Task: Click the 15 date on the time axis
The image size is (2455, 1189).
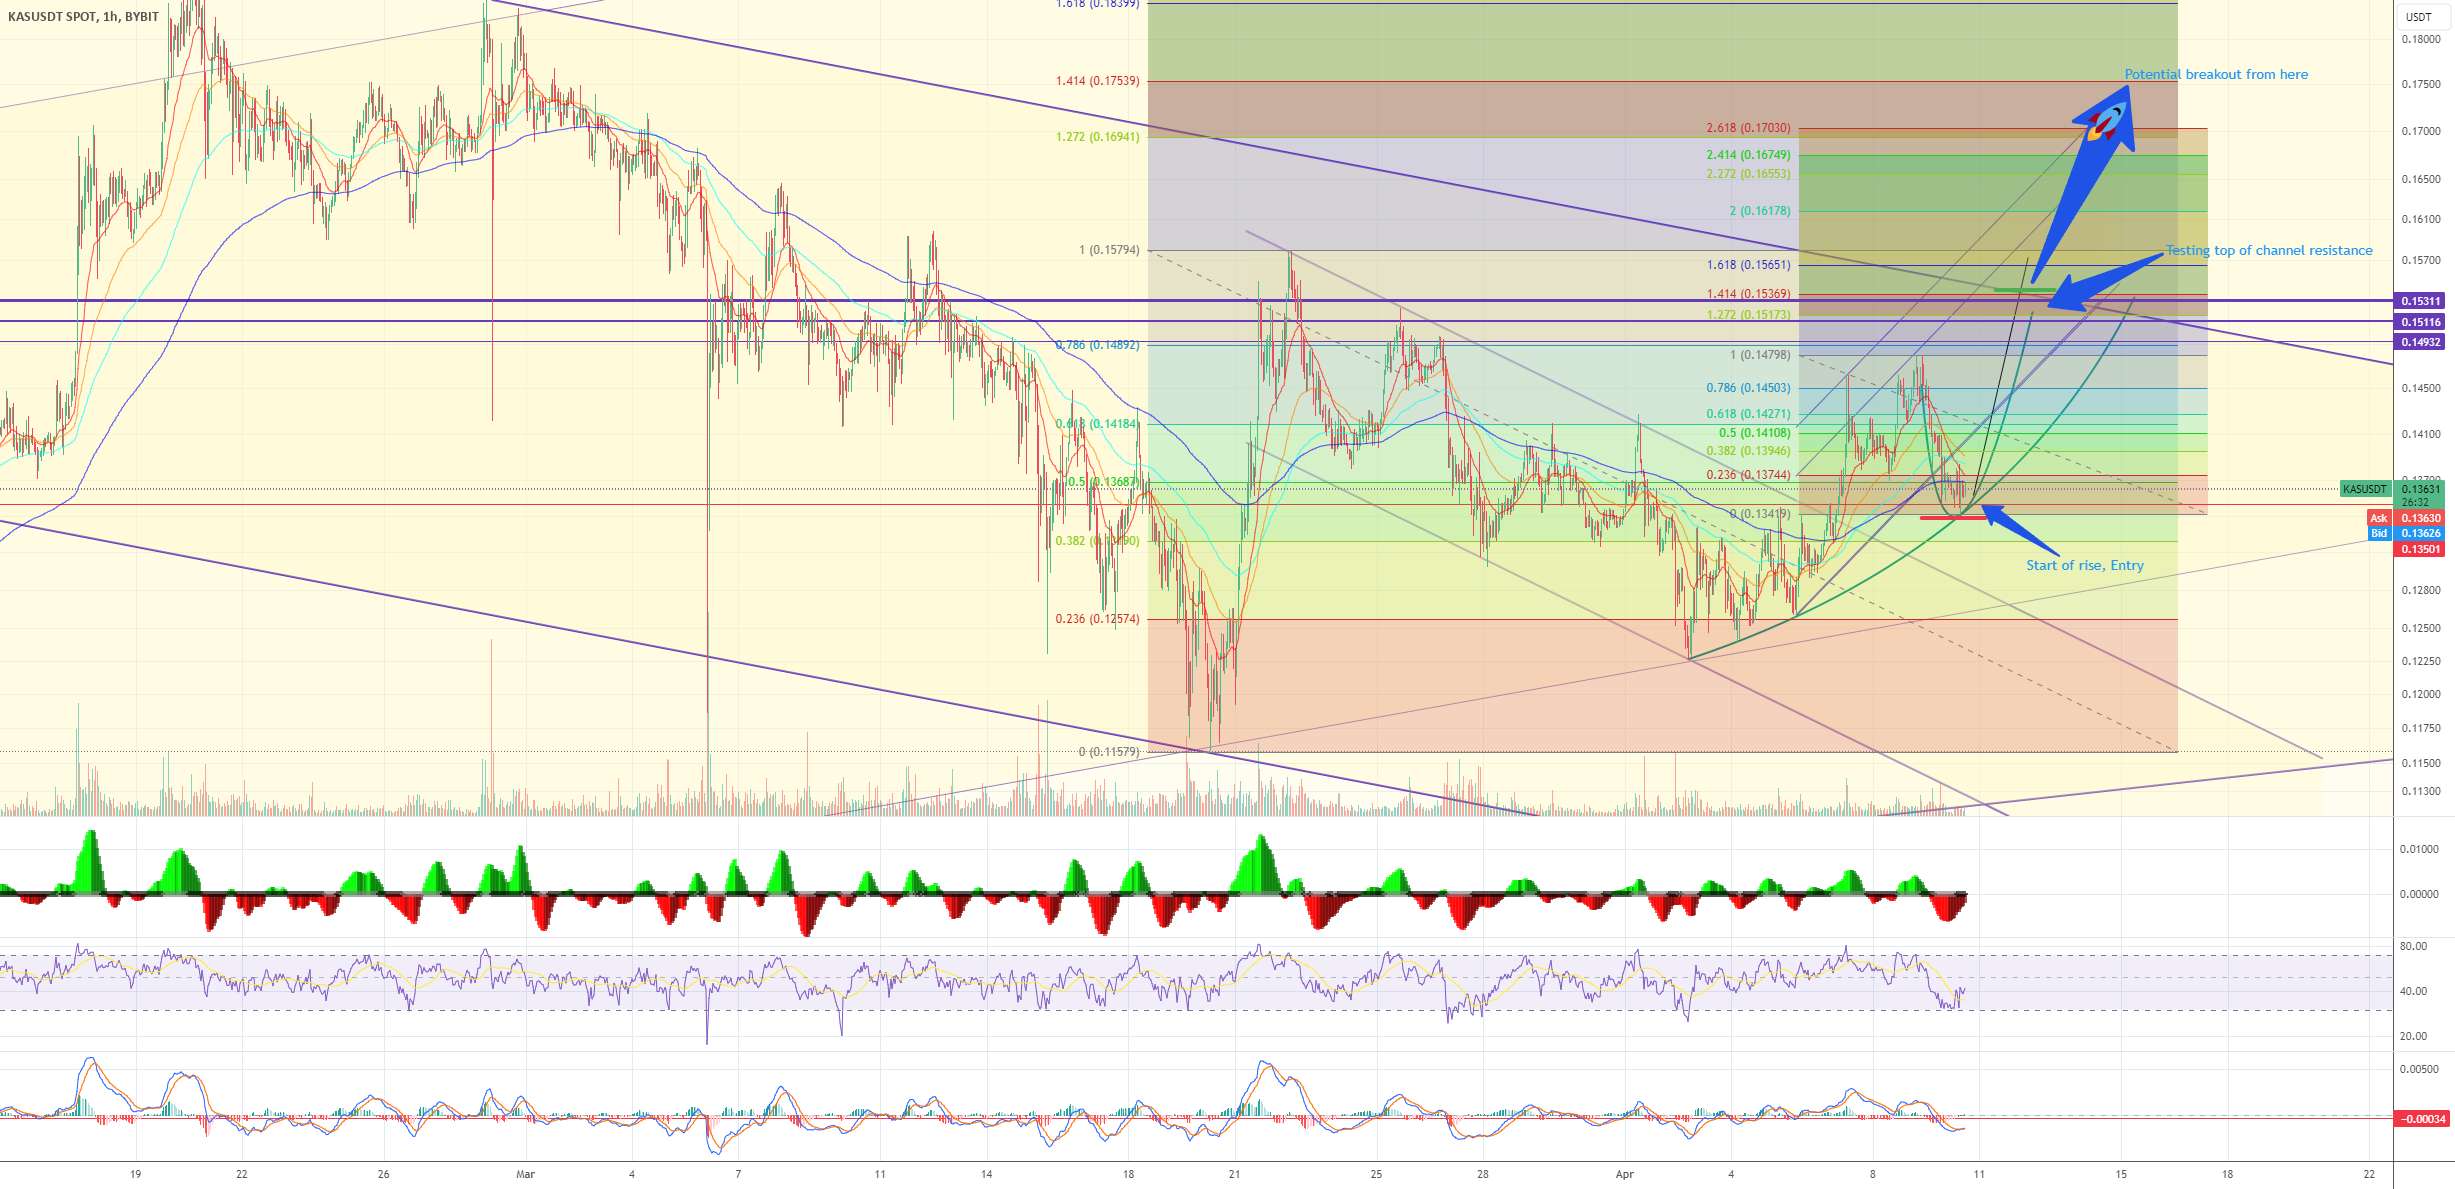Action: (2121, 1174)
